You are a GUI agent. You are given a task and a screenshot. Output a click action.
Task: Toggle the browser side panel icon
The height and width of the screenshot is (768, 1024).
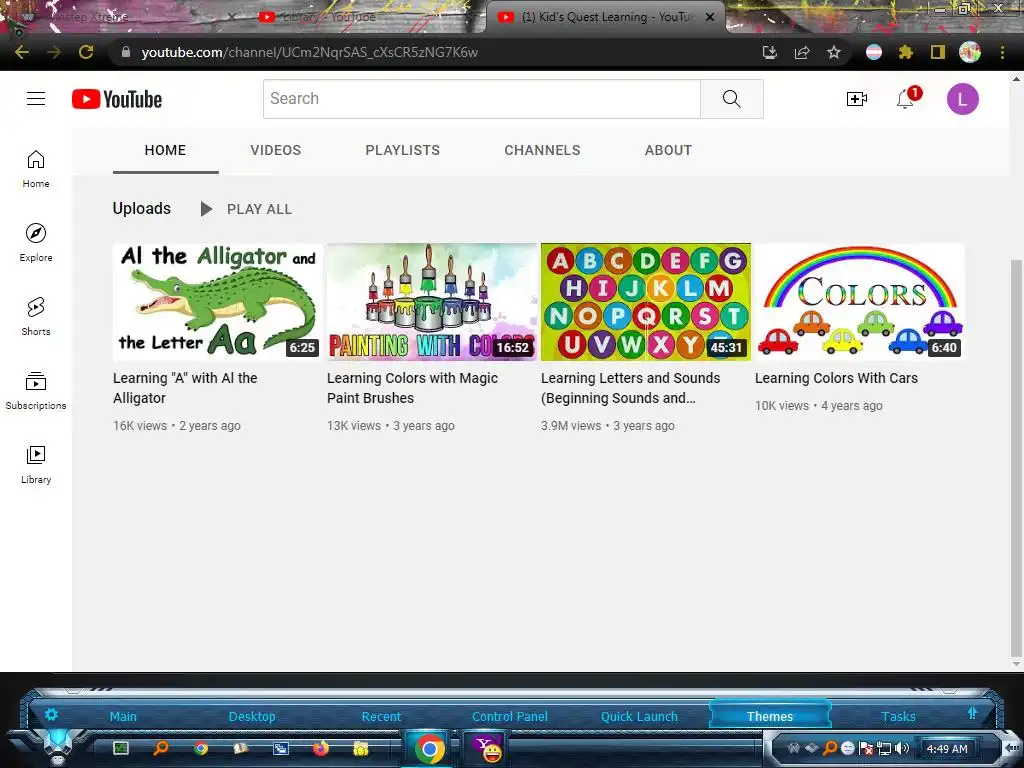point(937,52)
